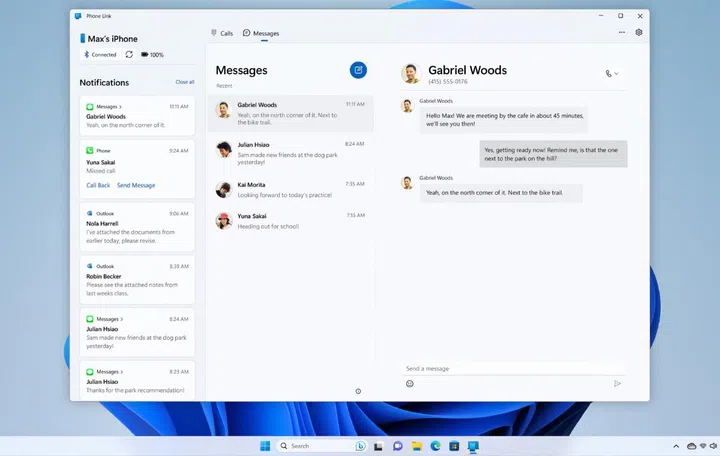Open Nola Harrell Outlook notification

click(x=137, y=227)
